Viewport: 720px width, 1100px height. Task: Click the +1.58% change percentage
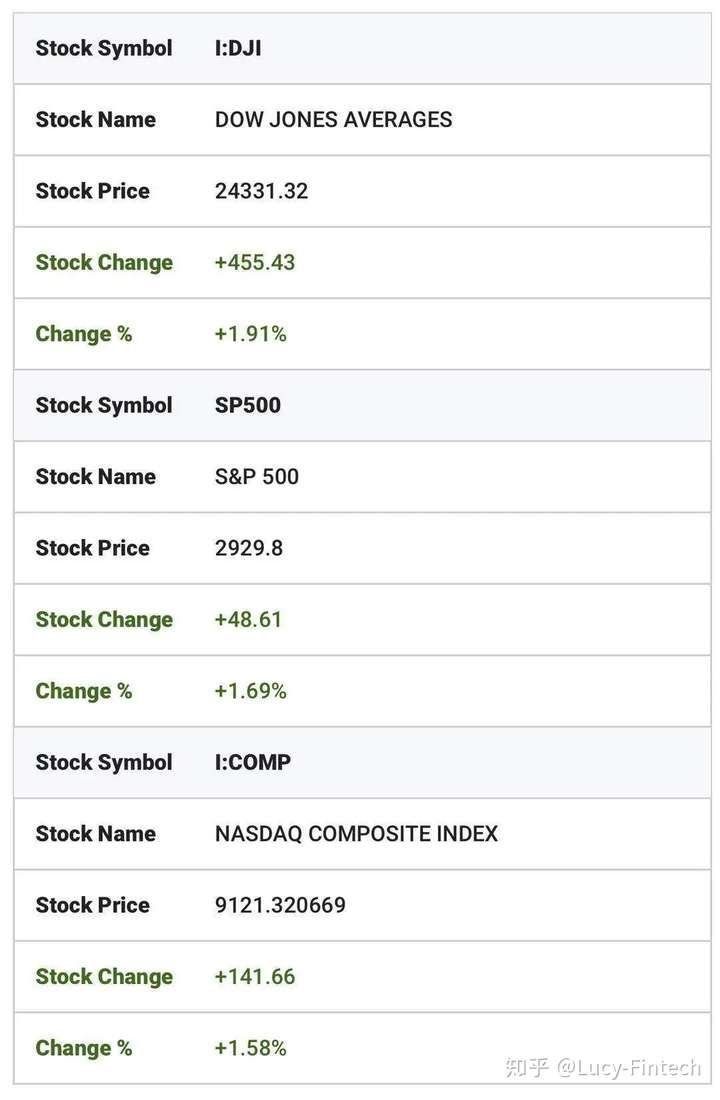tap(251, 1048)
